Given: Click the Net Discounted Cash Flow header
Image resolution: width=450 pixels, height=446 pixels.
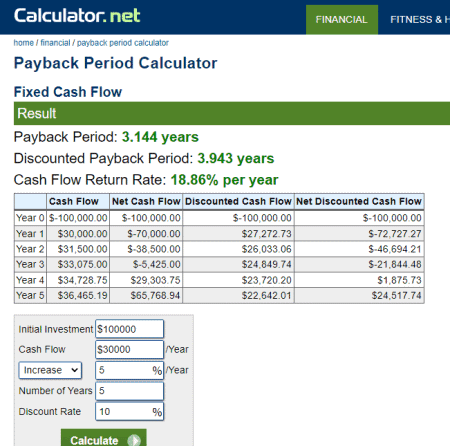Looking at the screenshot, I should [359, 201].
